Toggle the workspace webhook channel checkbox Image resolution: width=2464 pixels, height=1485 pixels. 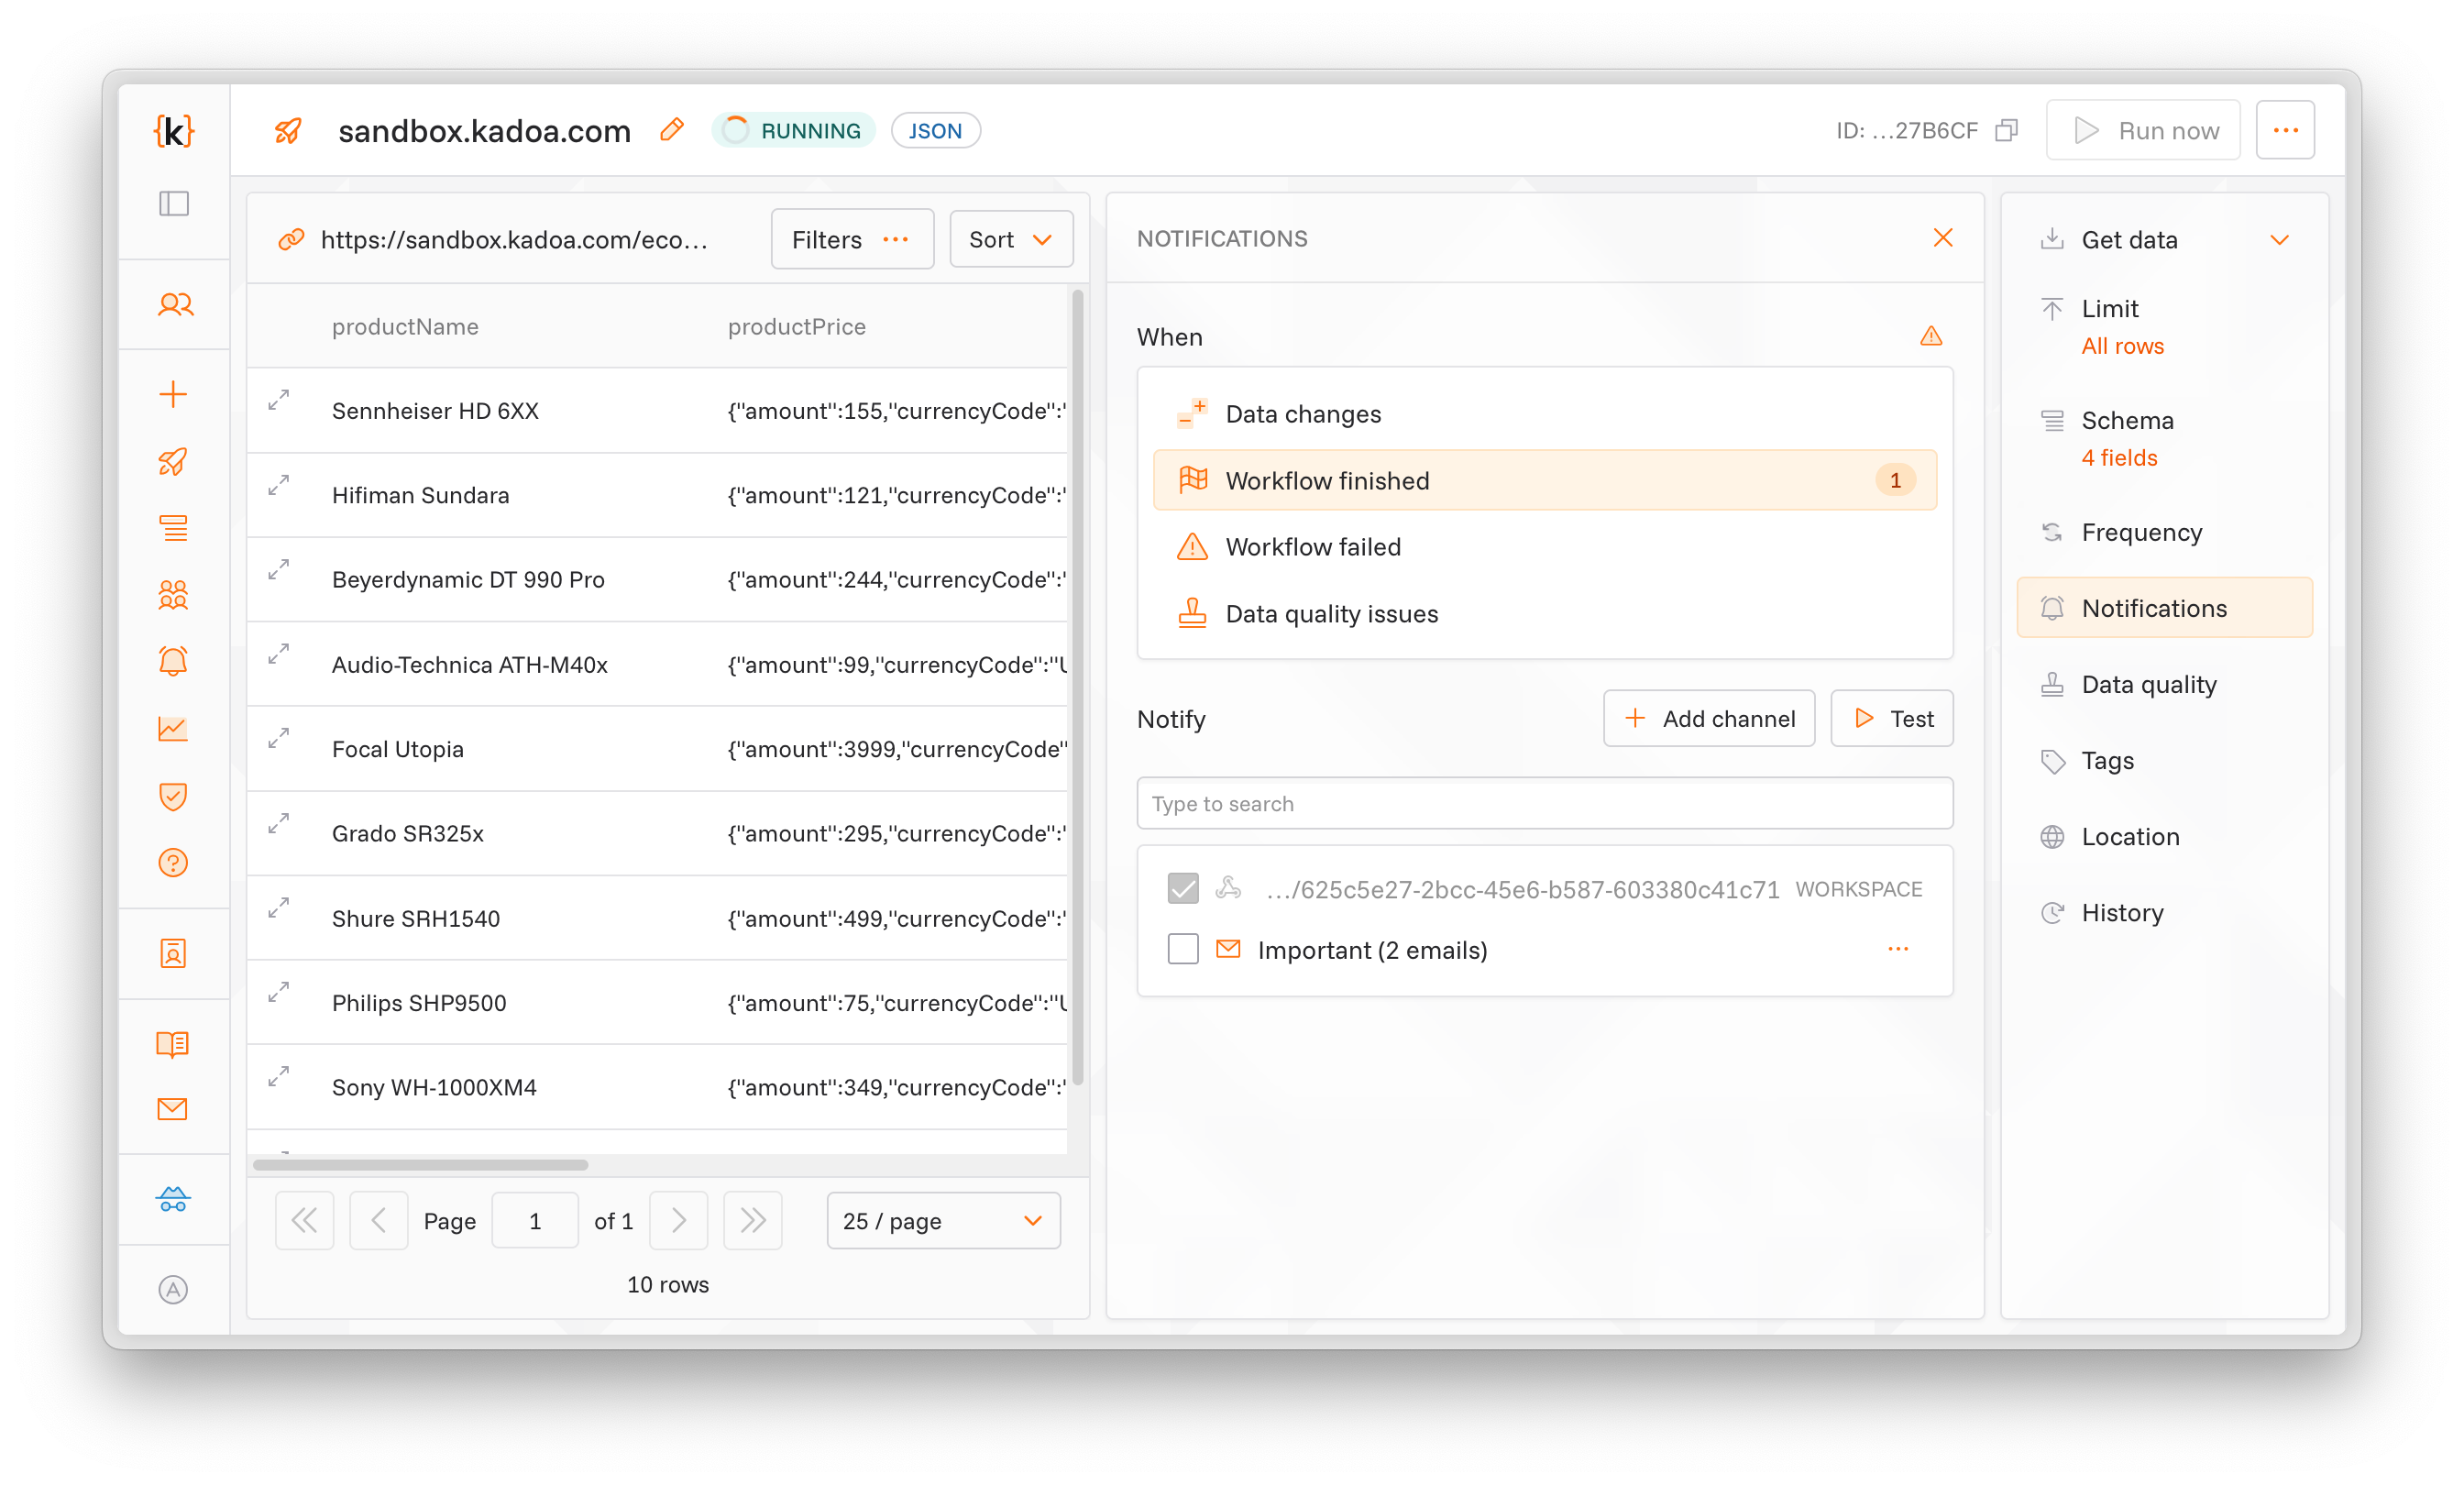click(1183, 888)
